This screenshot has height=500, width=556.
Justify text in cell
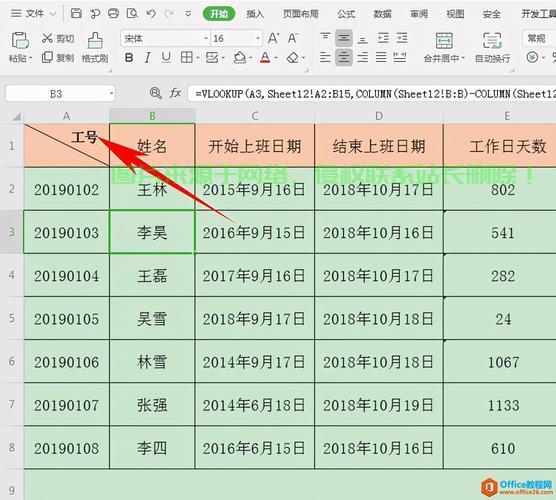click(x=381, y=57)
